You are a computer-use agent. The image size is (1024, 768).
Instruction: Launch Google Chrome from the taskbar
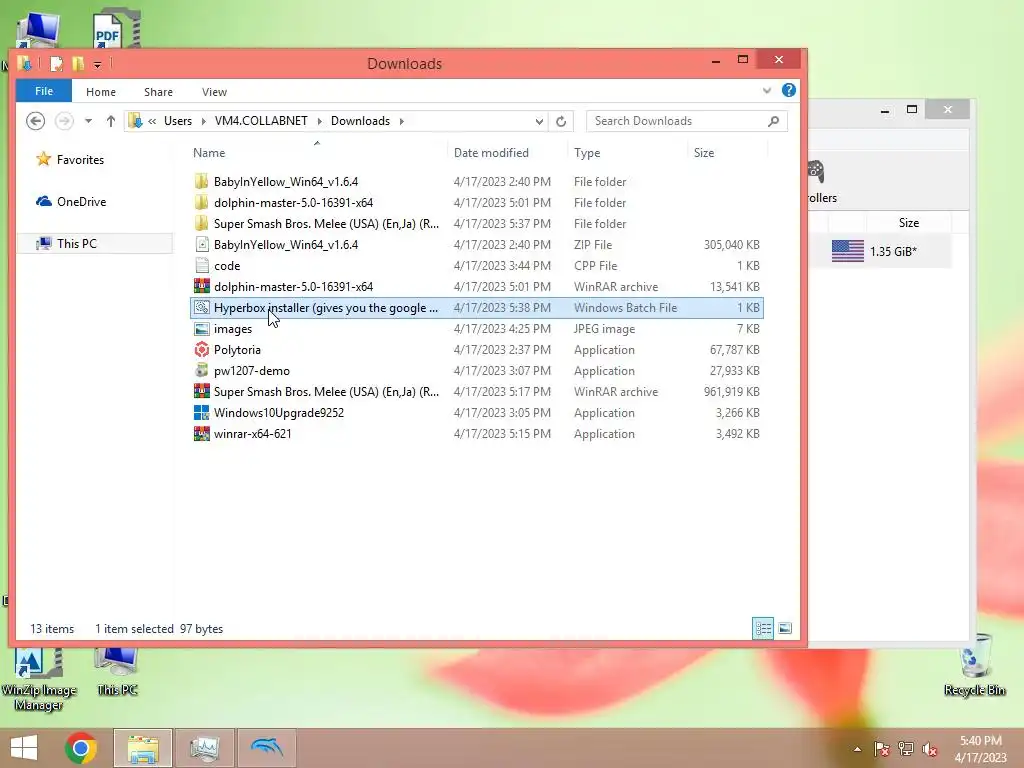tap(81, 748)
